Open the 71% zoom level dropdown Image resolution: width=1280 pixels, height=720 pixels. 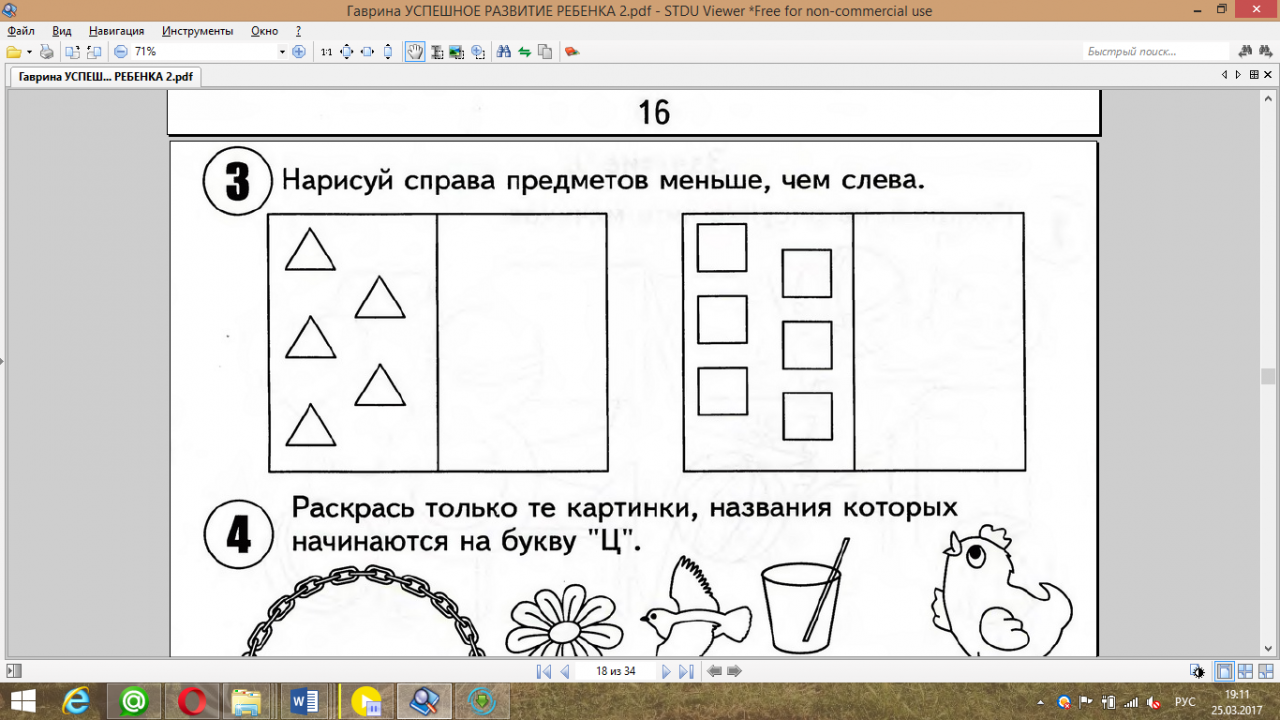coord(282,52)
